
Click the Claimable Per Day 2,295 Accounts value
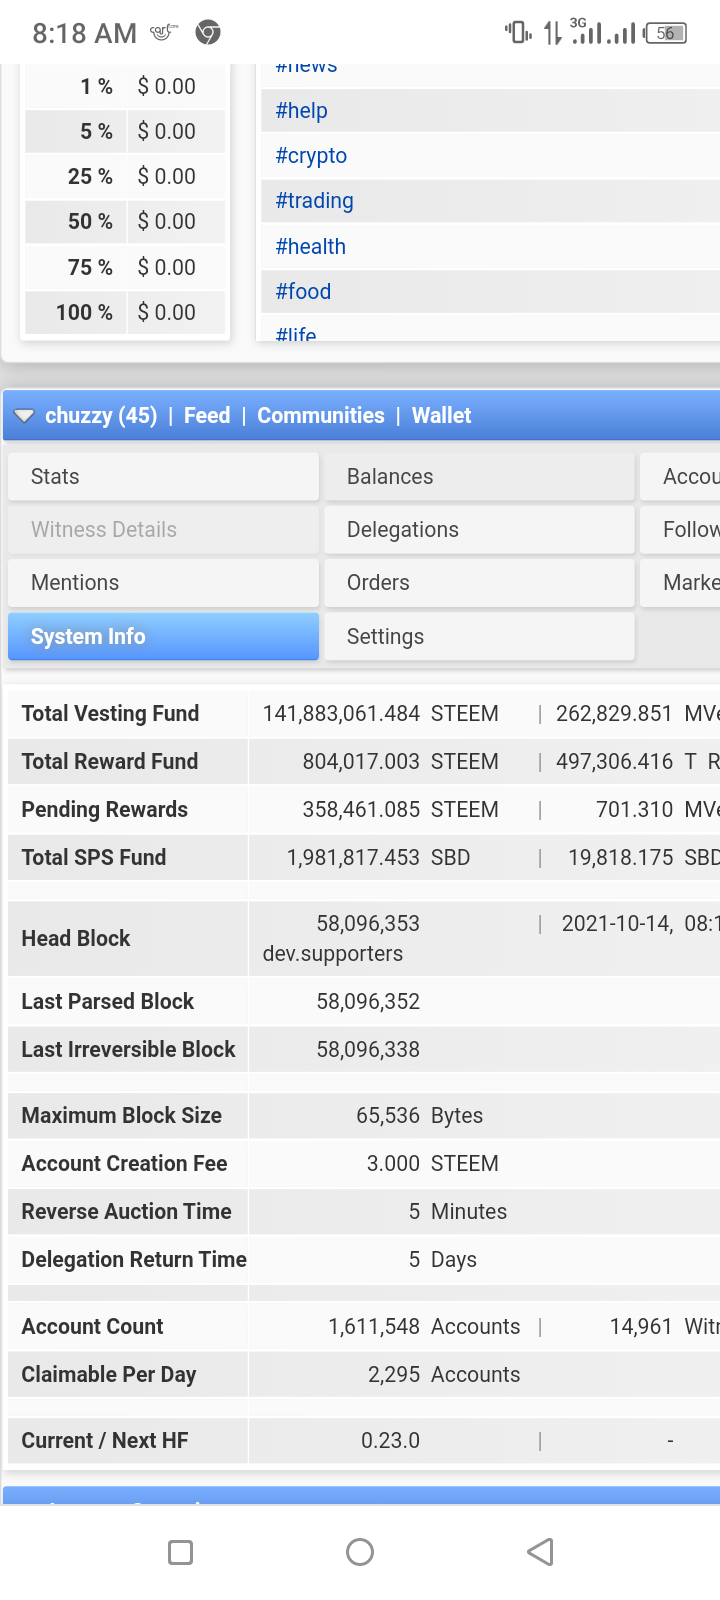tap(444, 1375)
